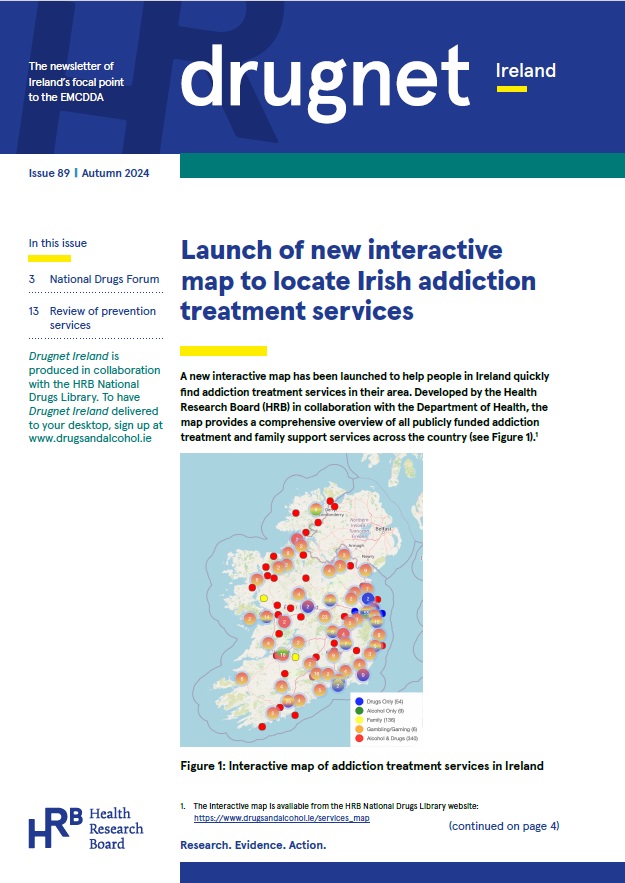Go to National Drugs Forum contents entry

tap(93, 279)
